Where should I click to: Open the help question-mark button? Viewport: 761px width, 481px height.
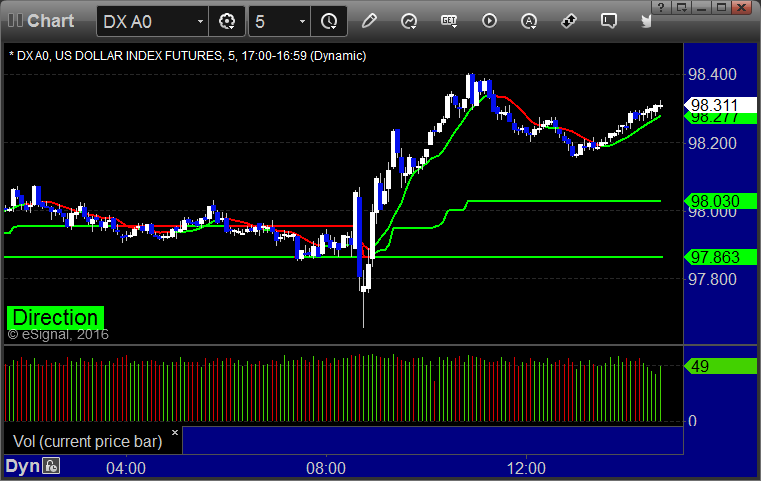[x=661, y=7]
